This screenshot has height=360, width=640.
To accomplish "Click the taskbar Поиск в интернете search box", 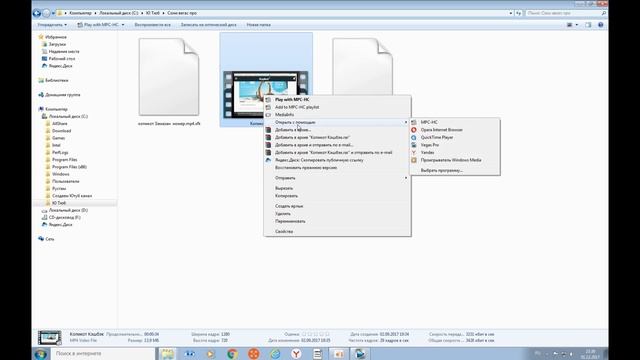I will (104, 353).
